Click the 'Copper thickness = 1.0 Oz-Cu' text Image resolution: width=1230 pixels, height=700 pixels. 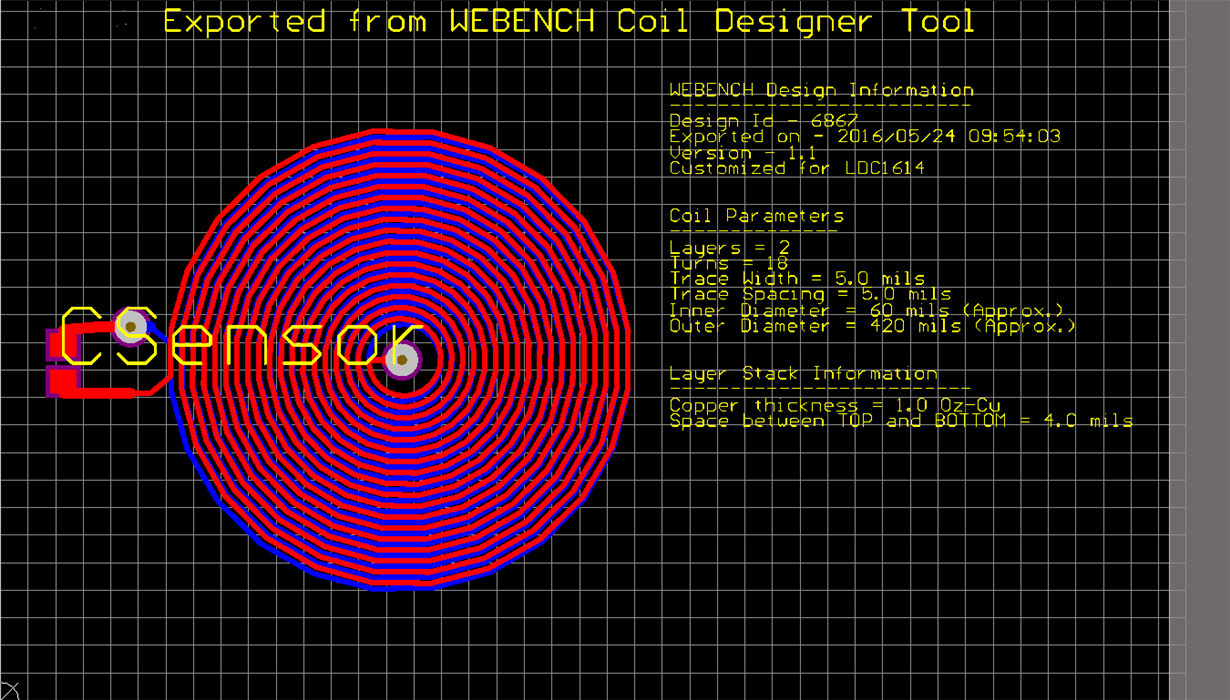pos(835,405)
